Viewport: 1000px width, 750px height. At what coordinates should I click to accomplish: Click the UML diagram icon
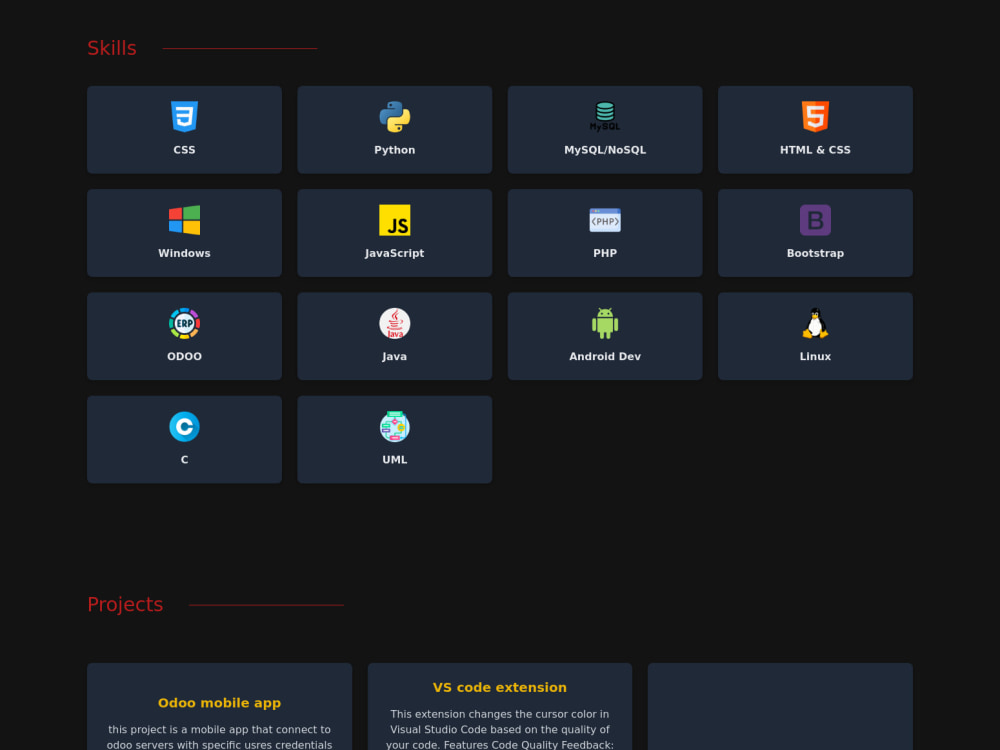[x=395, y=427]
